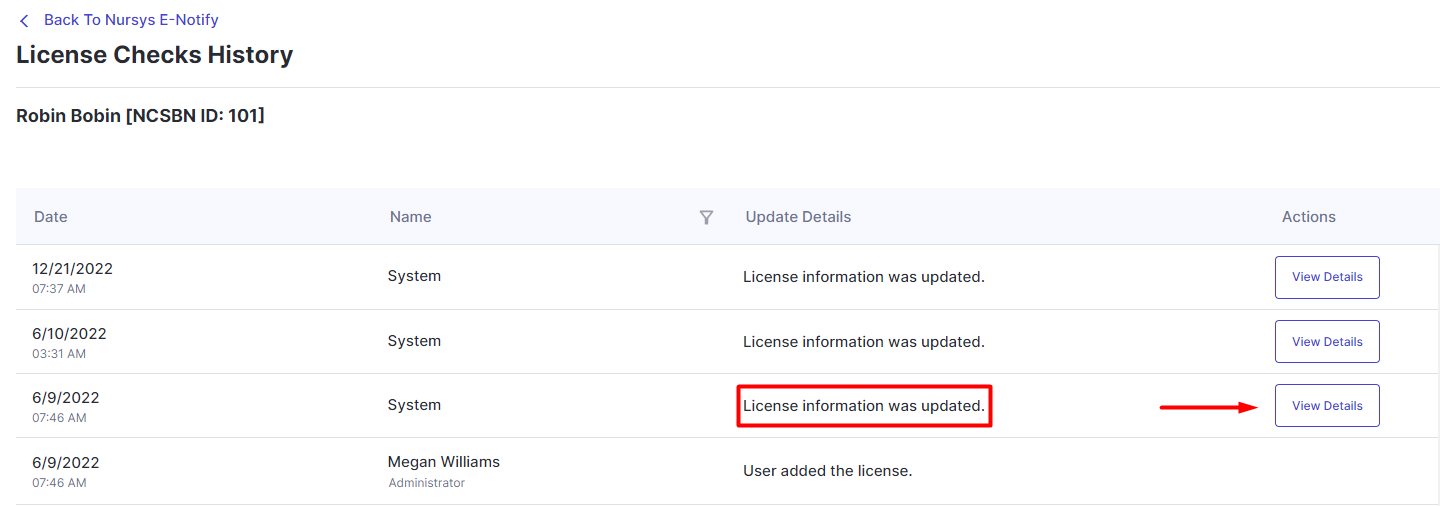
Task: Click the 12/21/2022 date cell
Action: 72,269
